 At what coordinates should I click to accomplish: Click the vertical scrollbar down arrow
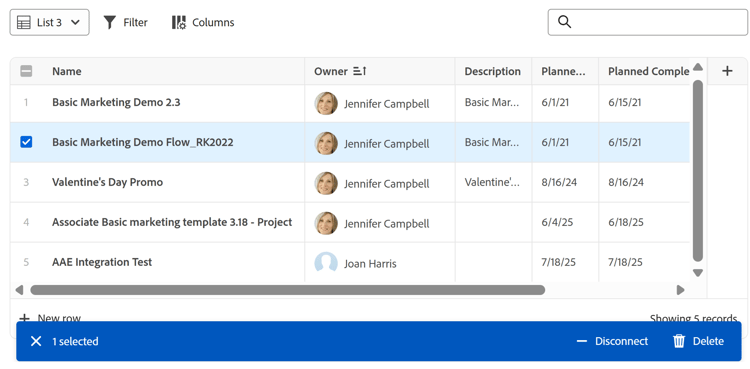698,273
